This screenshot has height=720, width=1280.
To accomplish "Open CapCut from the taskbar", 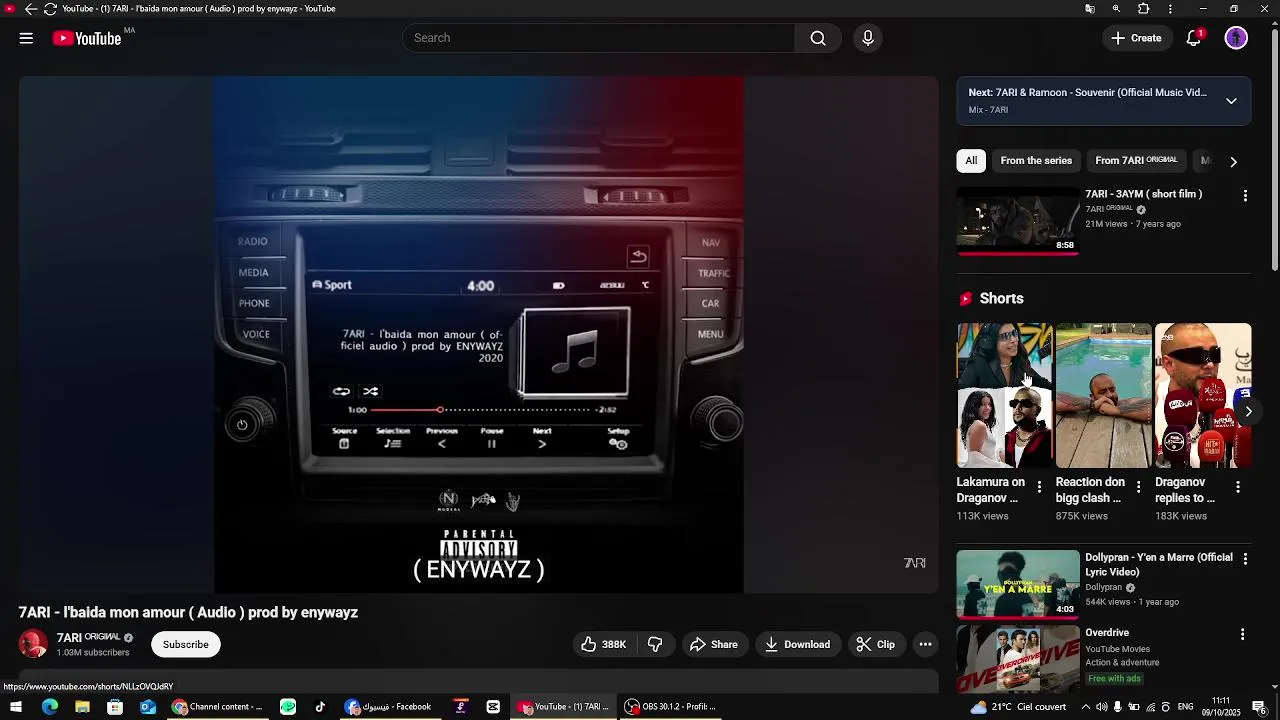I will [x=493, y=707].
